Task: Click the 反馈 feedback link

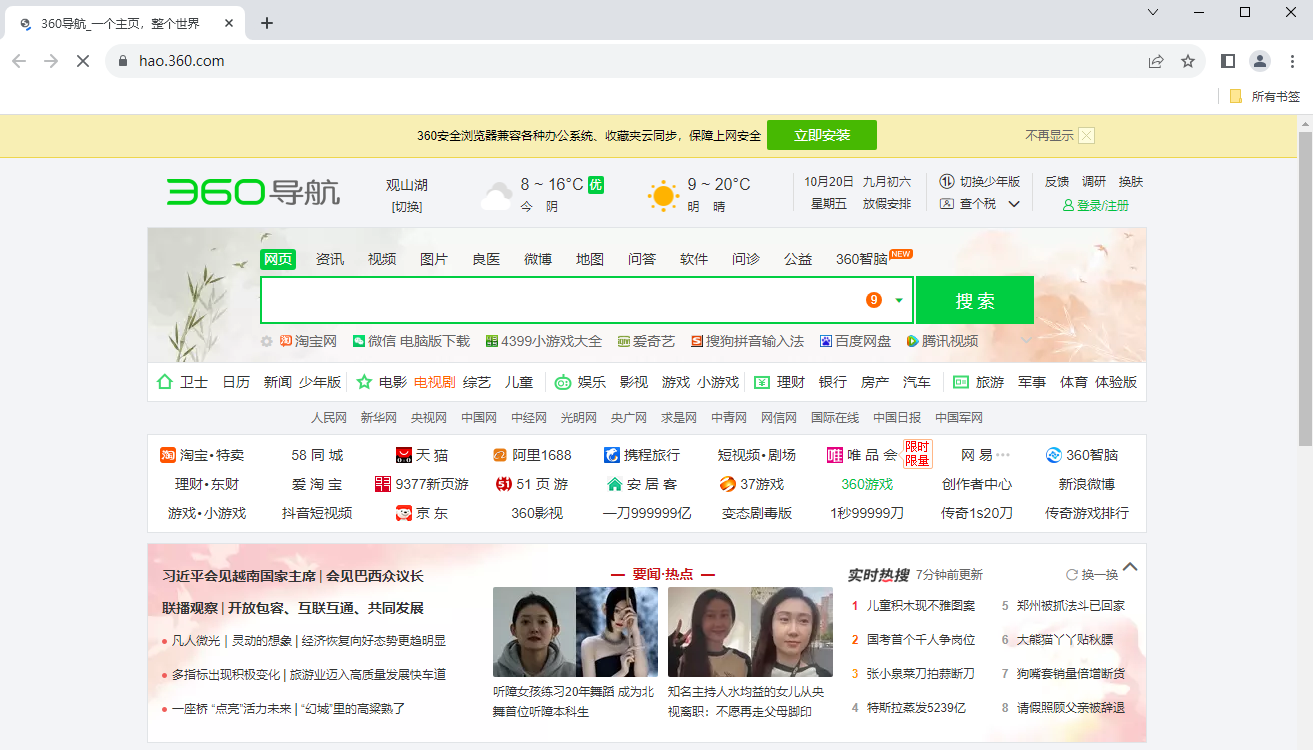Action: pyautogui.click(x=1057, y=182)
